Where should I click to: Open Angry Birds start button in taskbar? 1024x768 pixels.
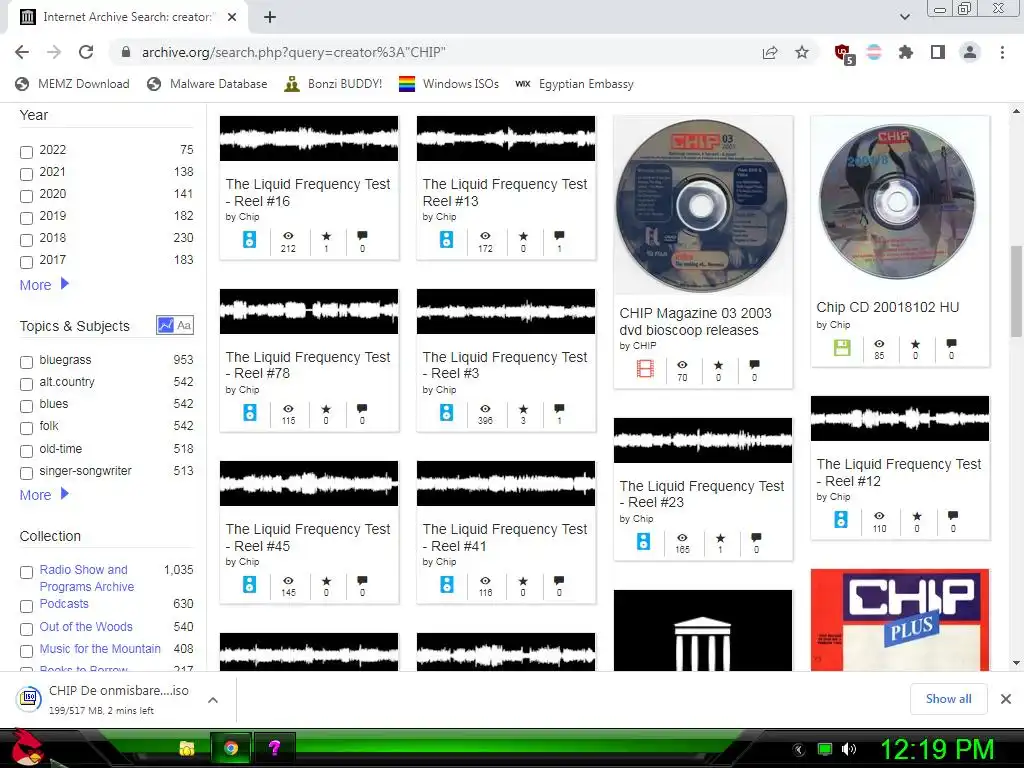coord(26,748)
